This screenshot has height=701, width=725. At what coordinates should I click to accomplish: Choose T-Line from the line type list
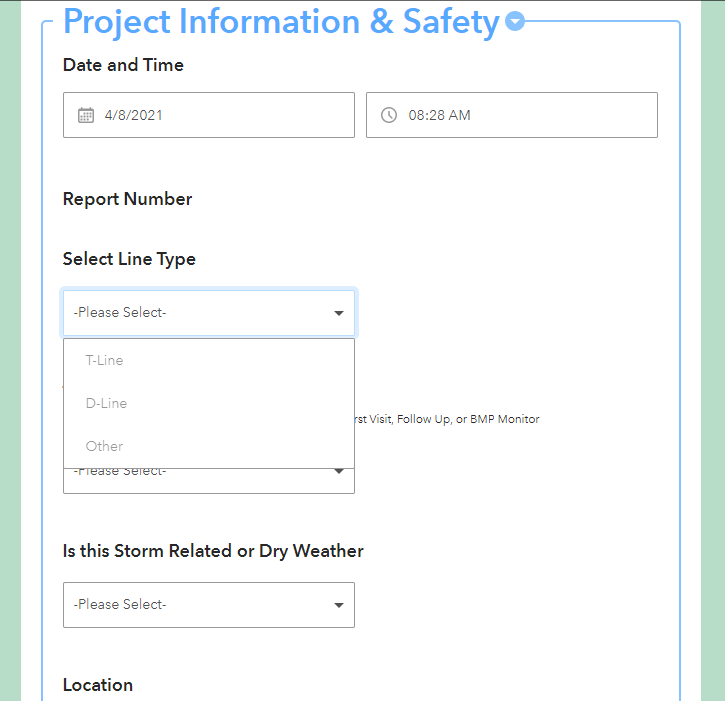[105, 360]
